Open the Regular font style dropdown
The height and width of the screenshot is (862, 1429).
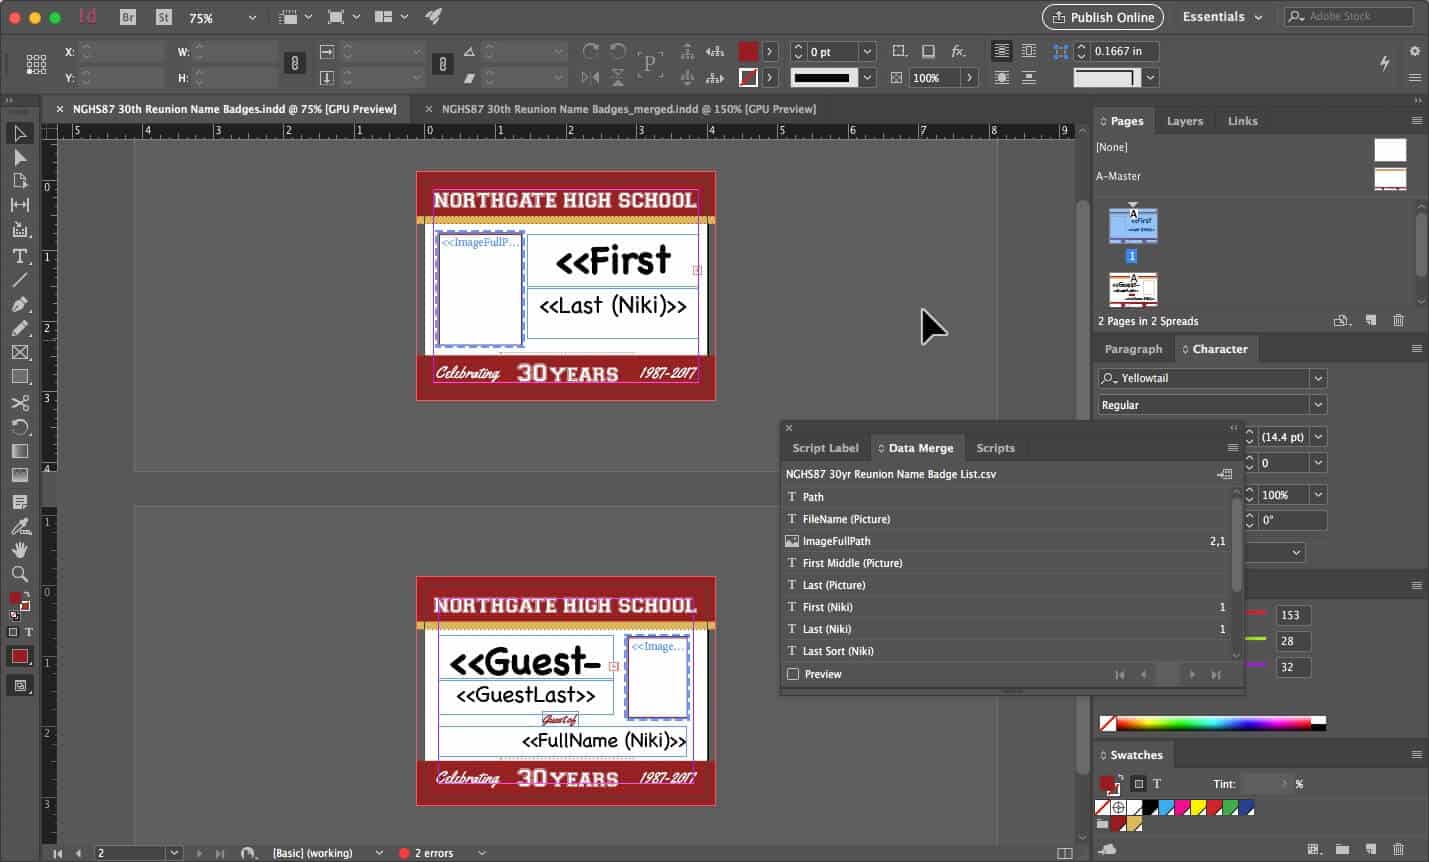pyautogui.click(x=1318, y=405)
